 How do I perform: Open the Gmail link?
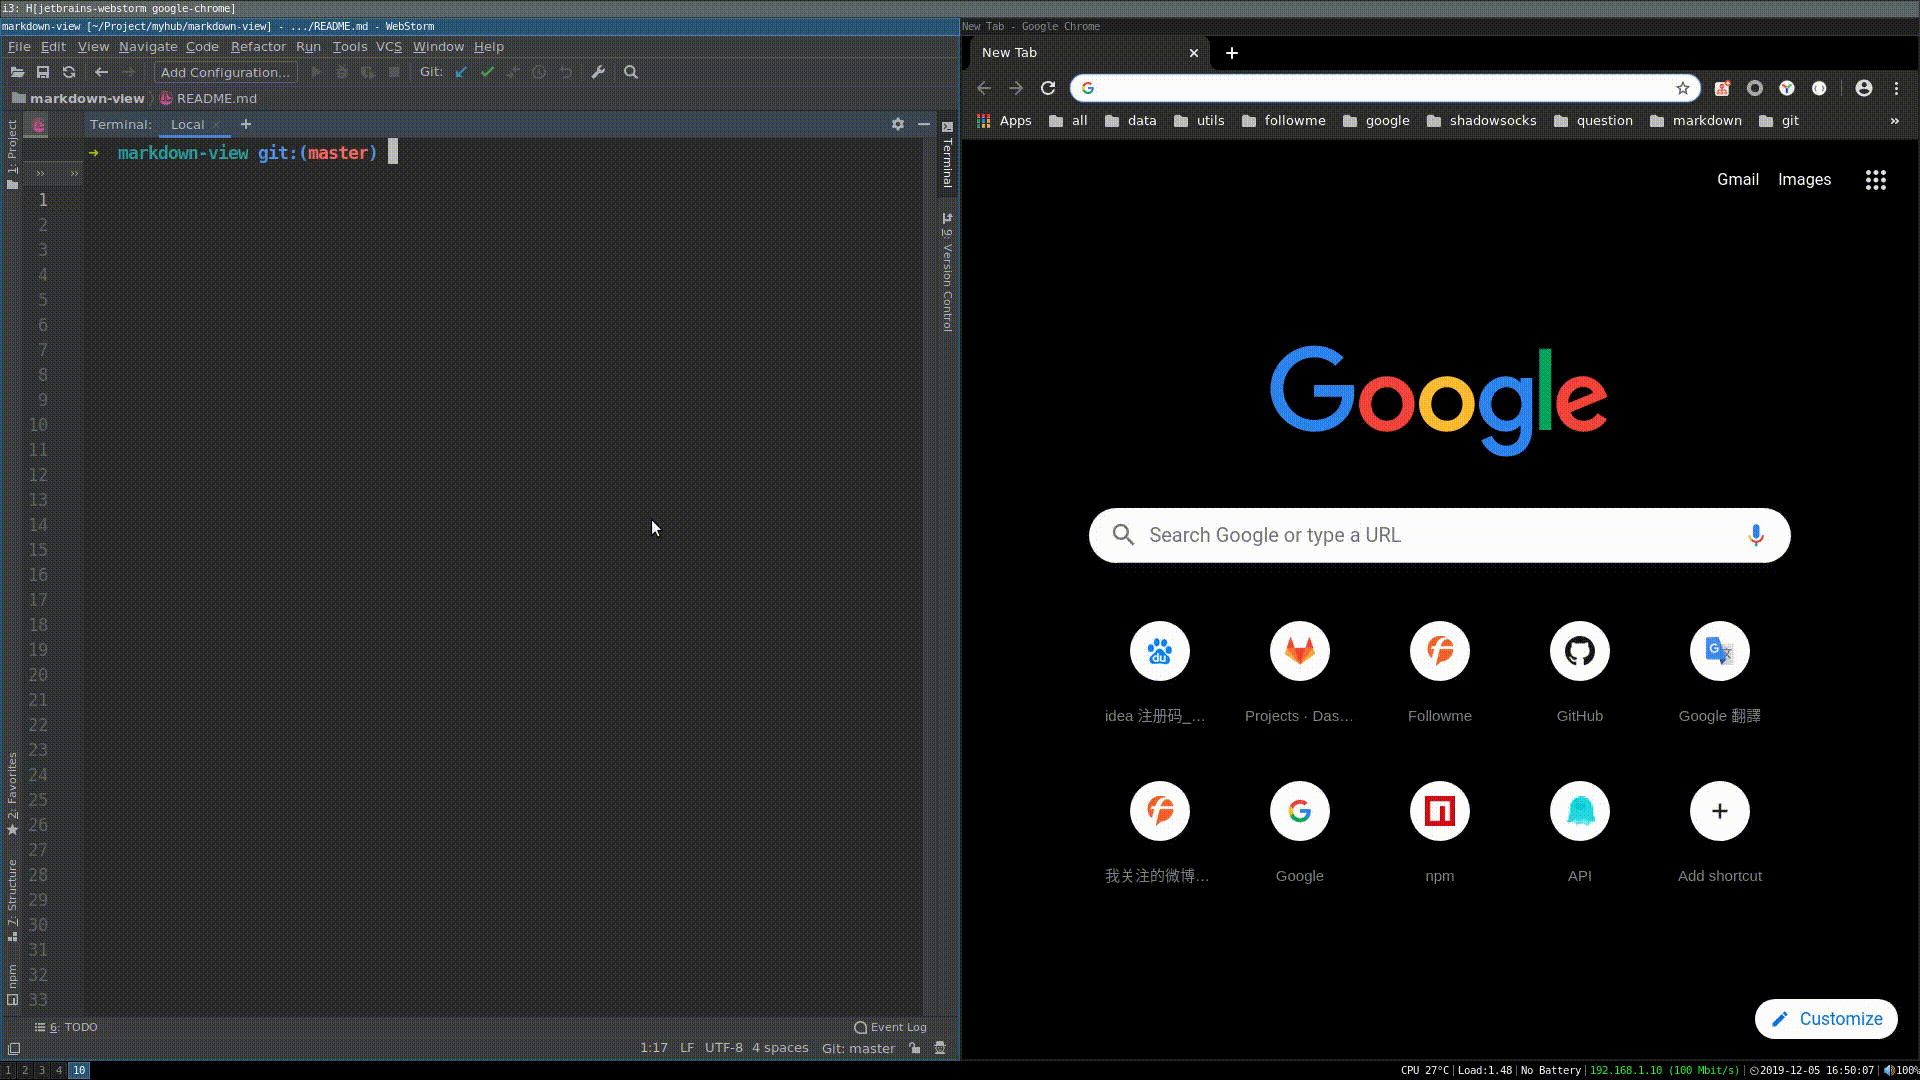[x=1737, y=179]
